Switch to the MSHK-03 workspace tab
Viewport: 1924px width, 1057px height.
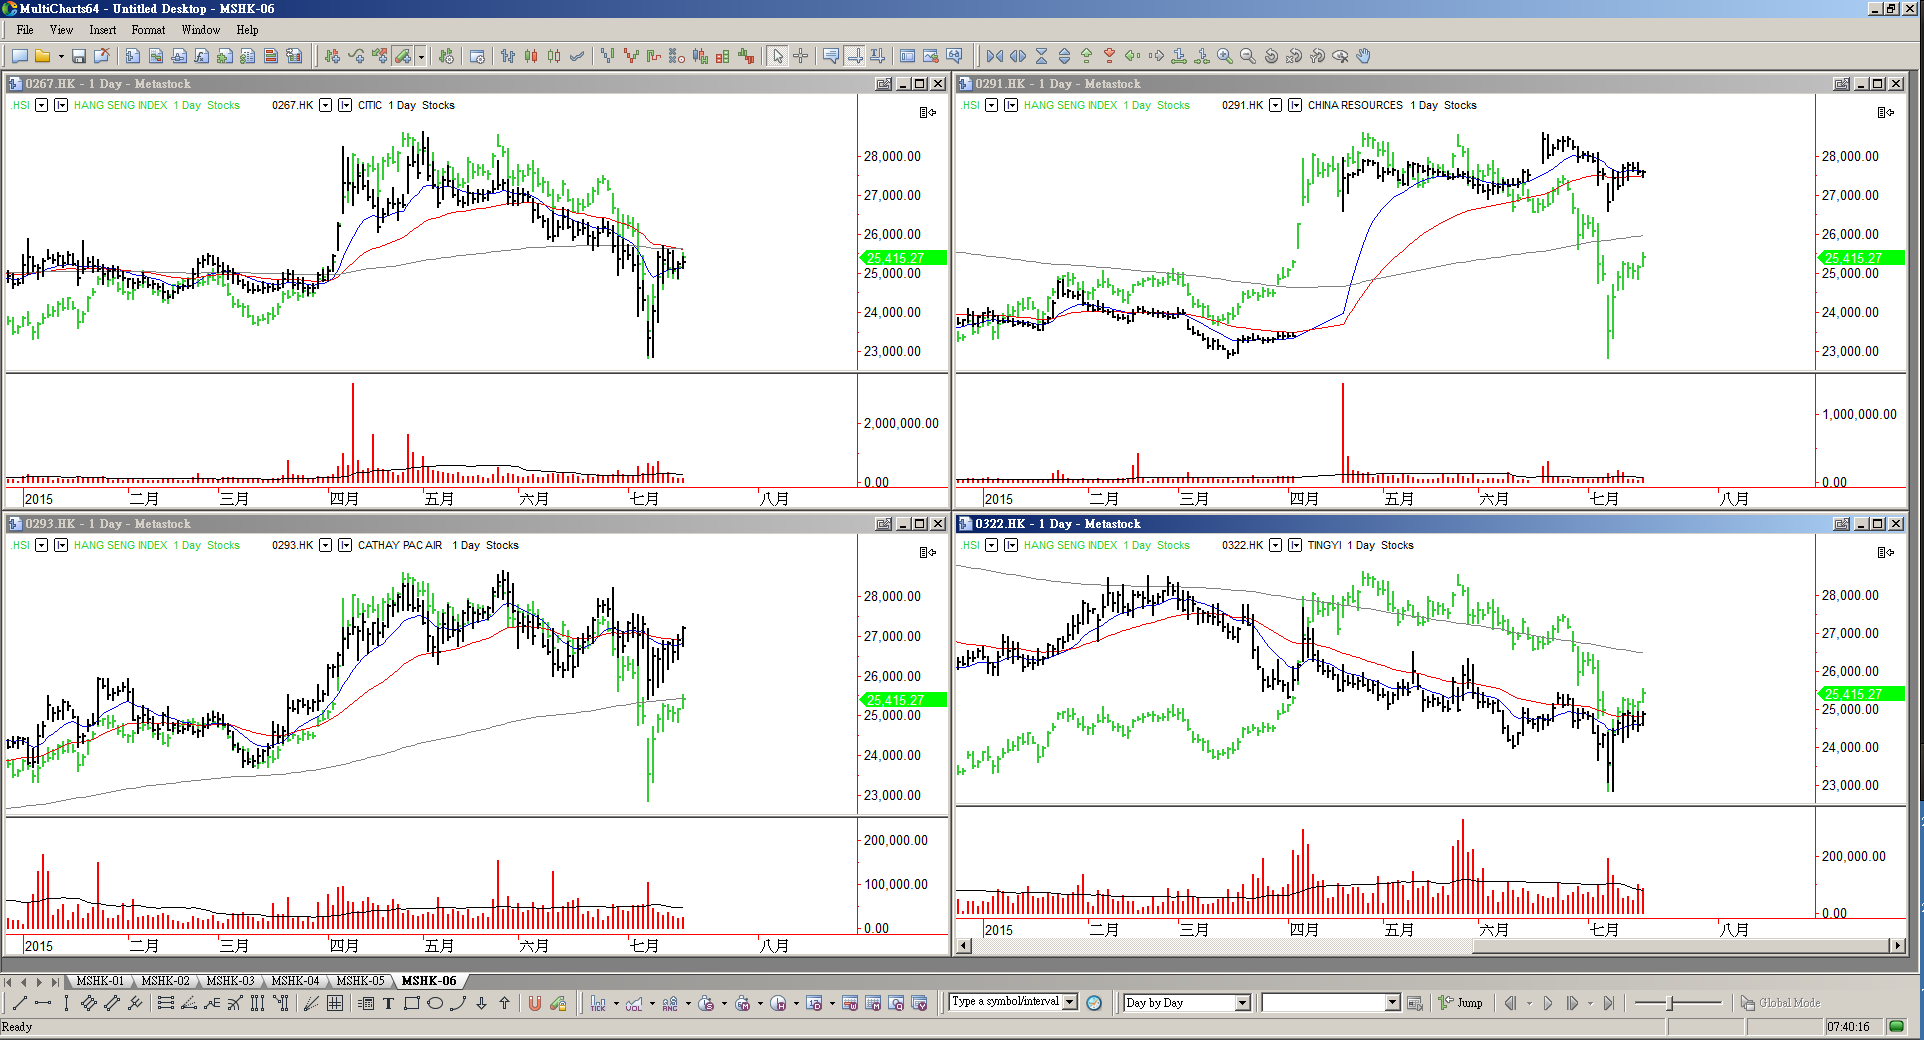230,981
